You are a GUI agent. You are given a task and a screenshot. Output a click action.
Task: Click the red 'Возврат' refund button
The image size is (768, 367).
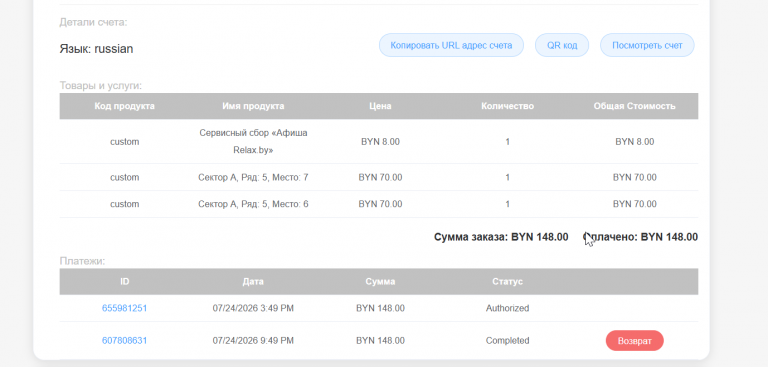click(634, 341)
